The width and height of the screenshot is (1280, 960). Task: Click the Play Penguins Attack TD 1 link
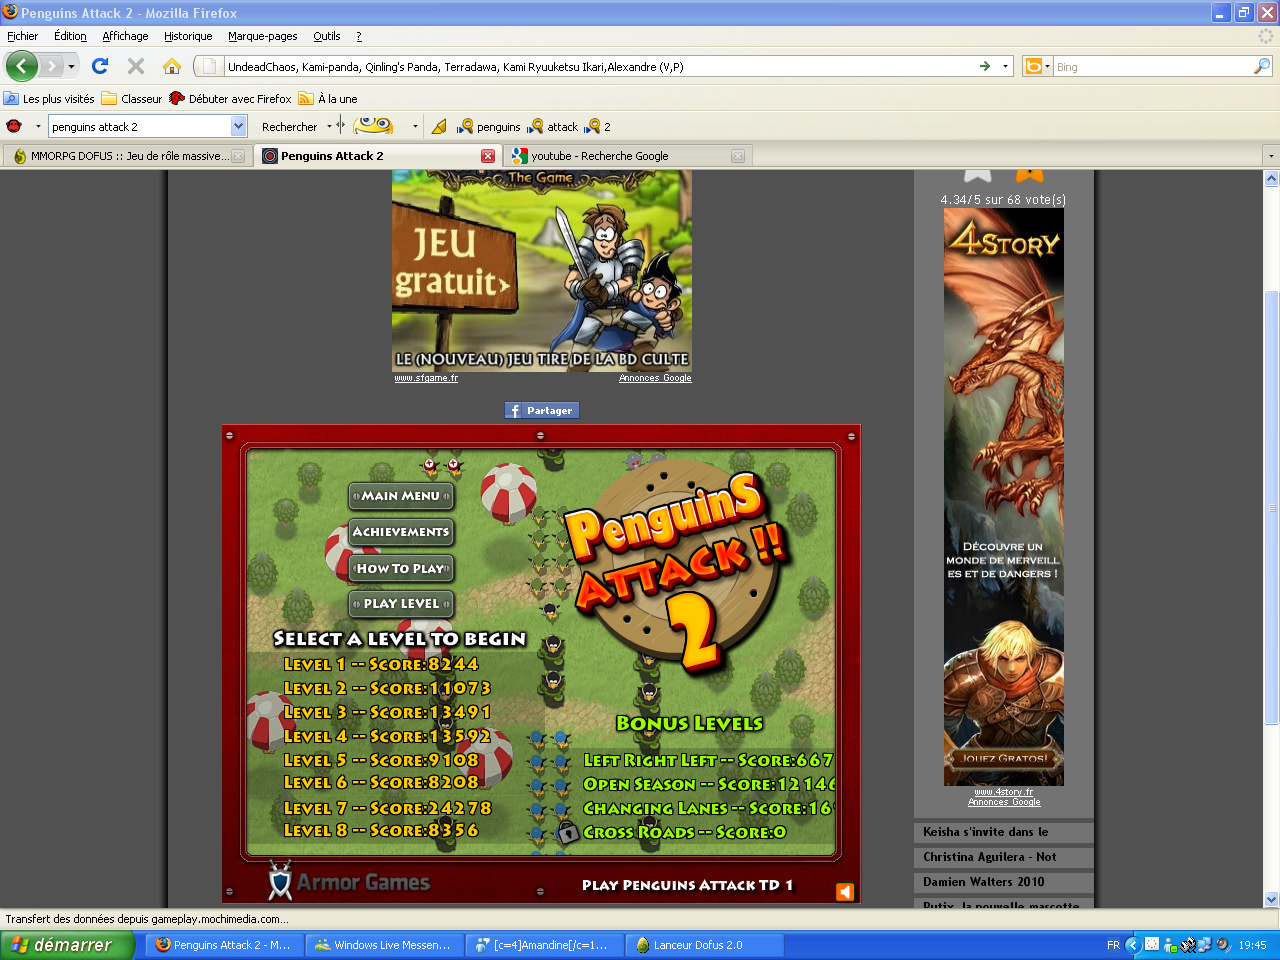click(x=687, y=885)
